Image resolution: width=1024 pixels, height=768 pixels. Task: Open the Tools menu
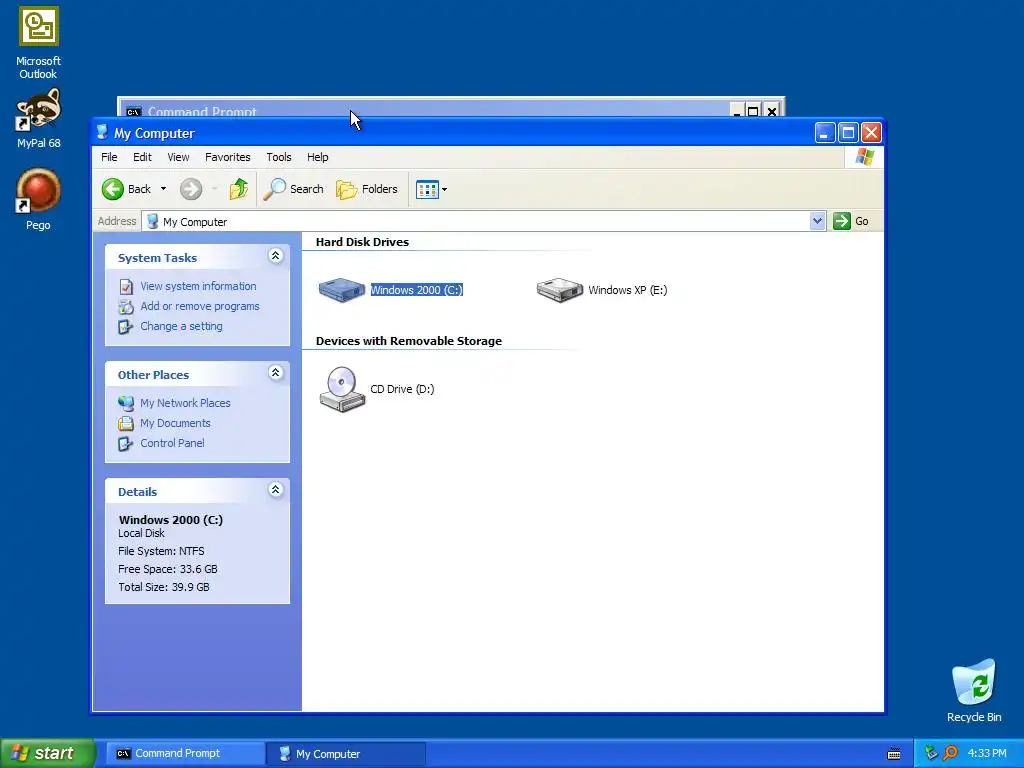coord(279,157)
